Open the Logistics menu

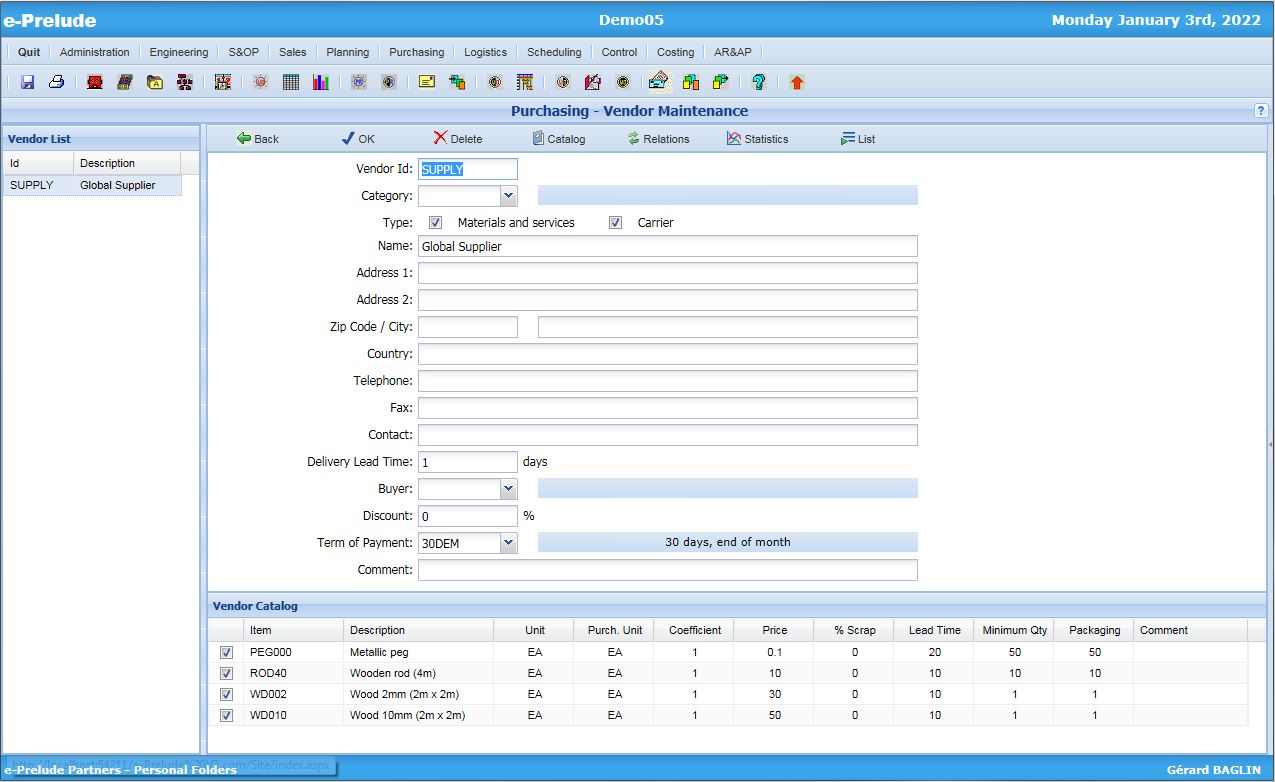485,52
